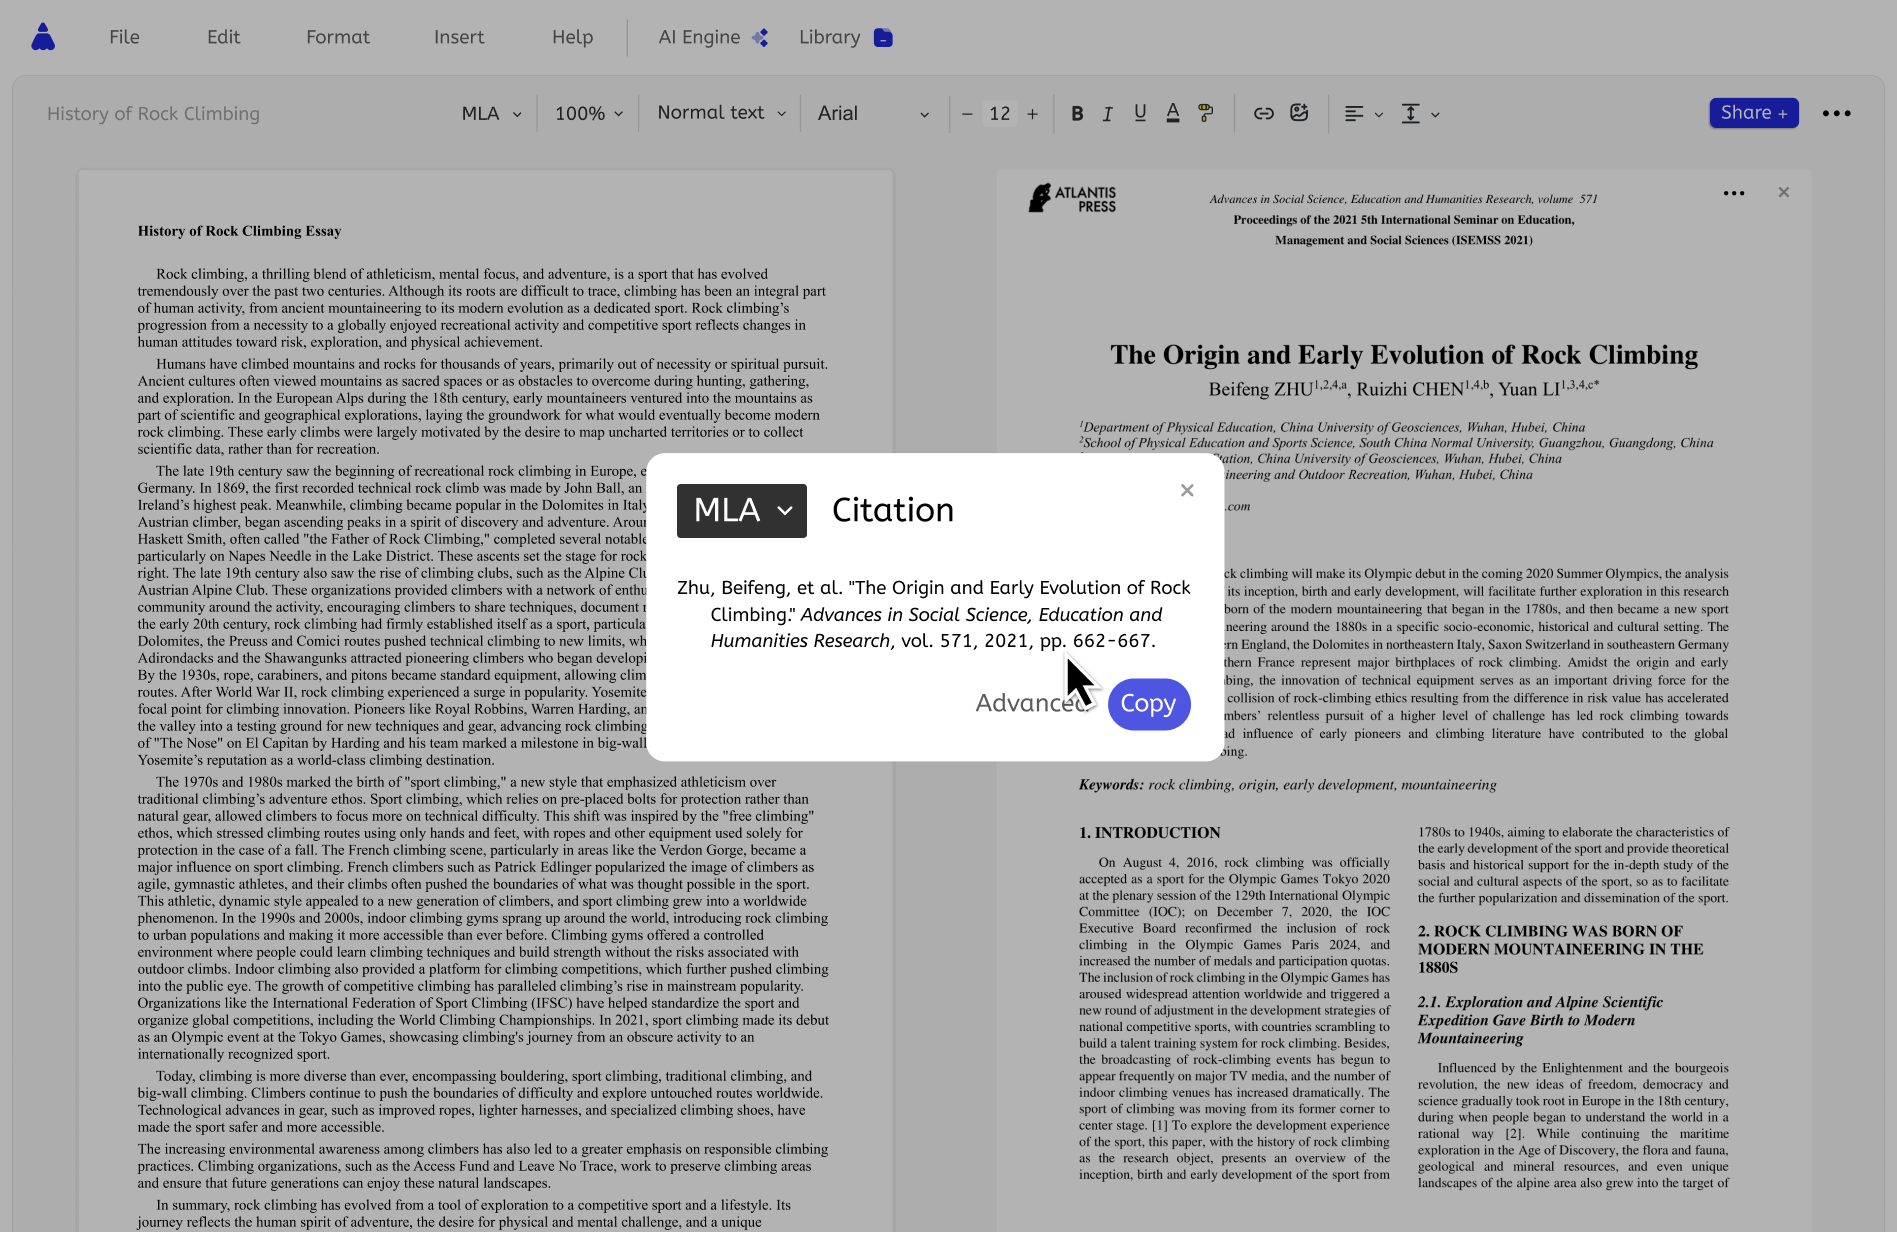Insert a link with the link icon

pyautogui.click(x=1263, y=113)
